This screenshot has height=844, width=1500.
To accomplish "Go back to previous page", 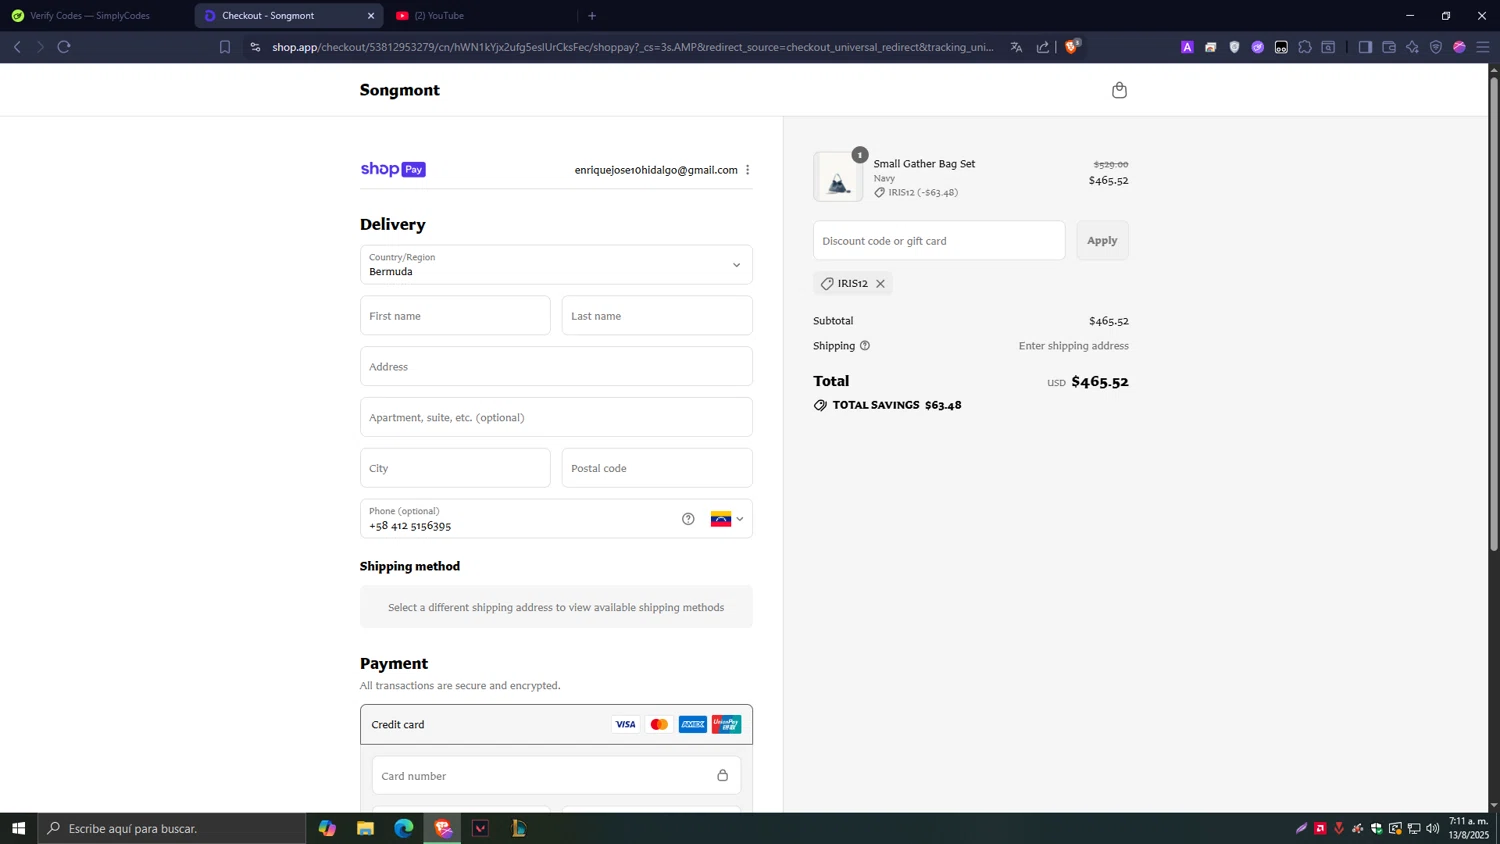I will pos(17,47).
